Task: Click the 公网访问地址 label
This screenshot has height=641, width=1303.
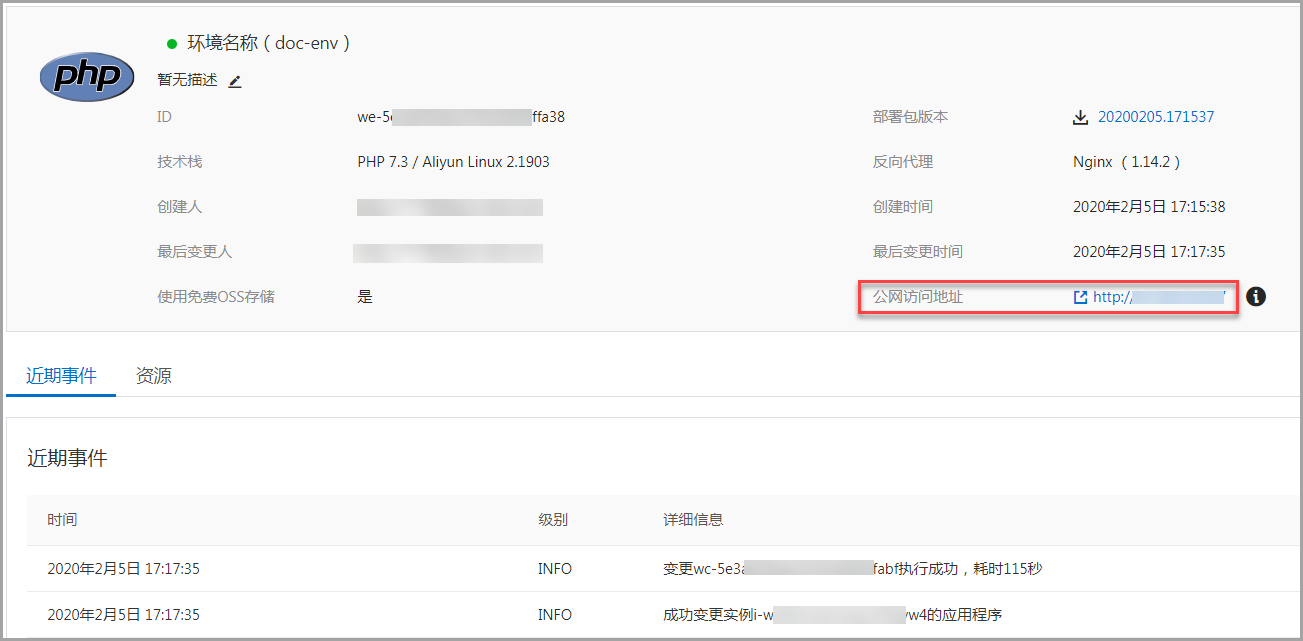Action: [x=918, y=297]
